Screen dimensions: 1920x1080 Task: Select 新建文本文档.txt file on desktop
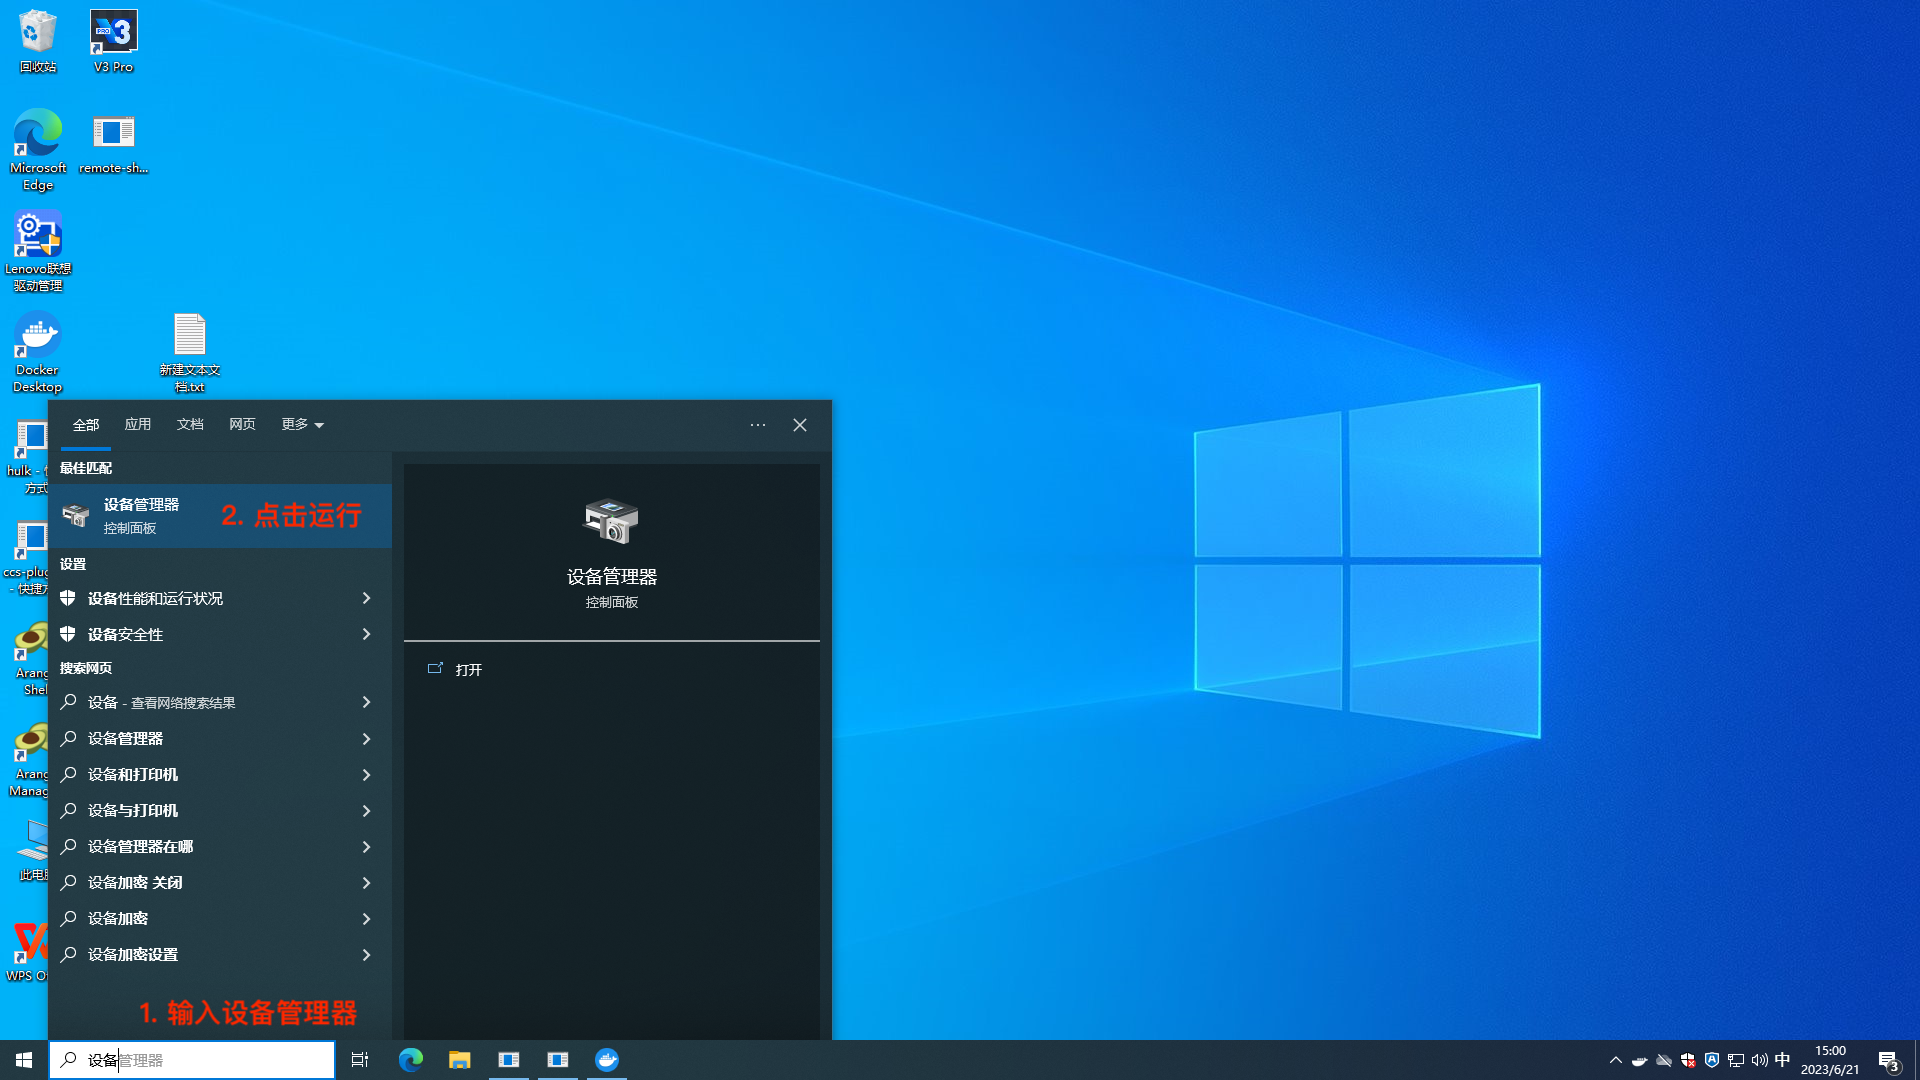pos(189,352)
